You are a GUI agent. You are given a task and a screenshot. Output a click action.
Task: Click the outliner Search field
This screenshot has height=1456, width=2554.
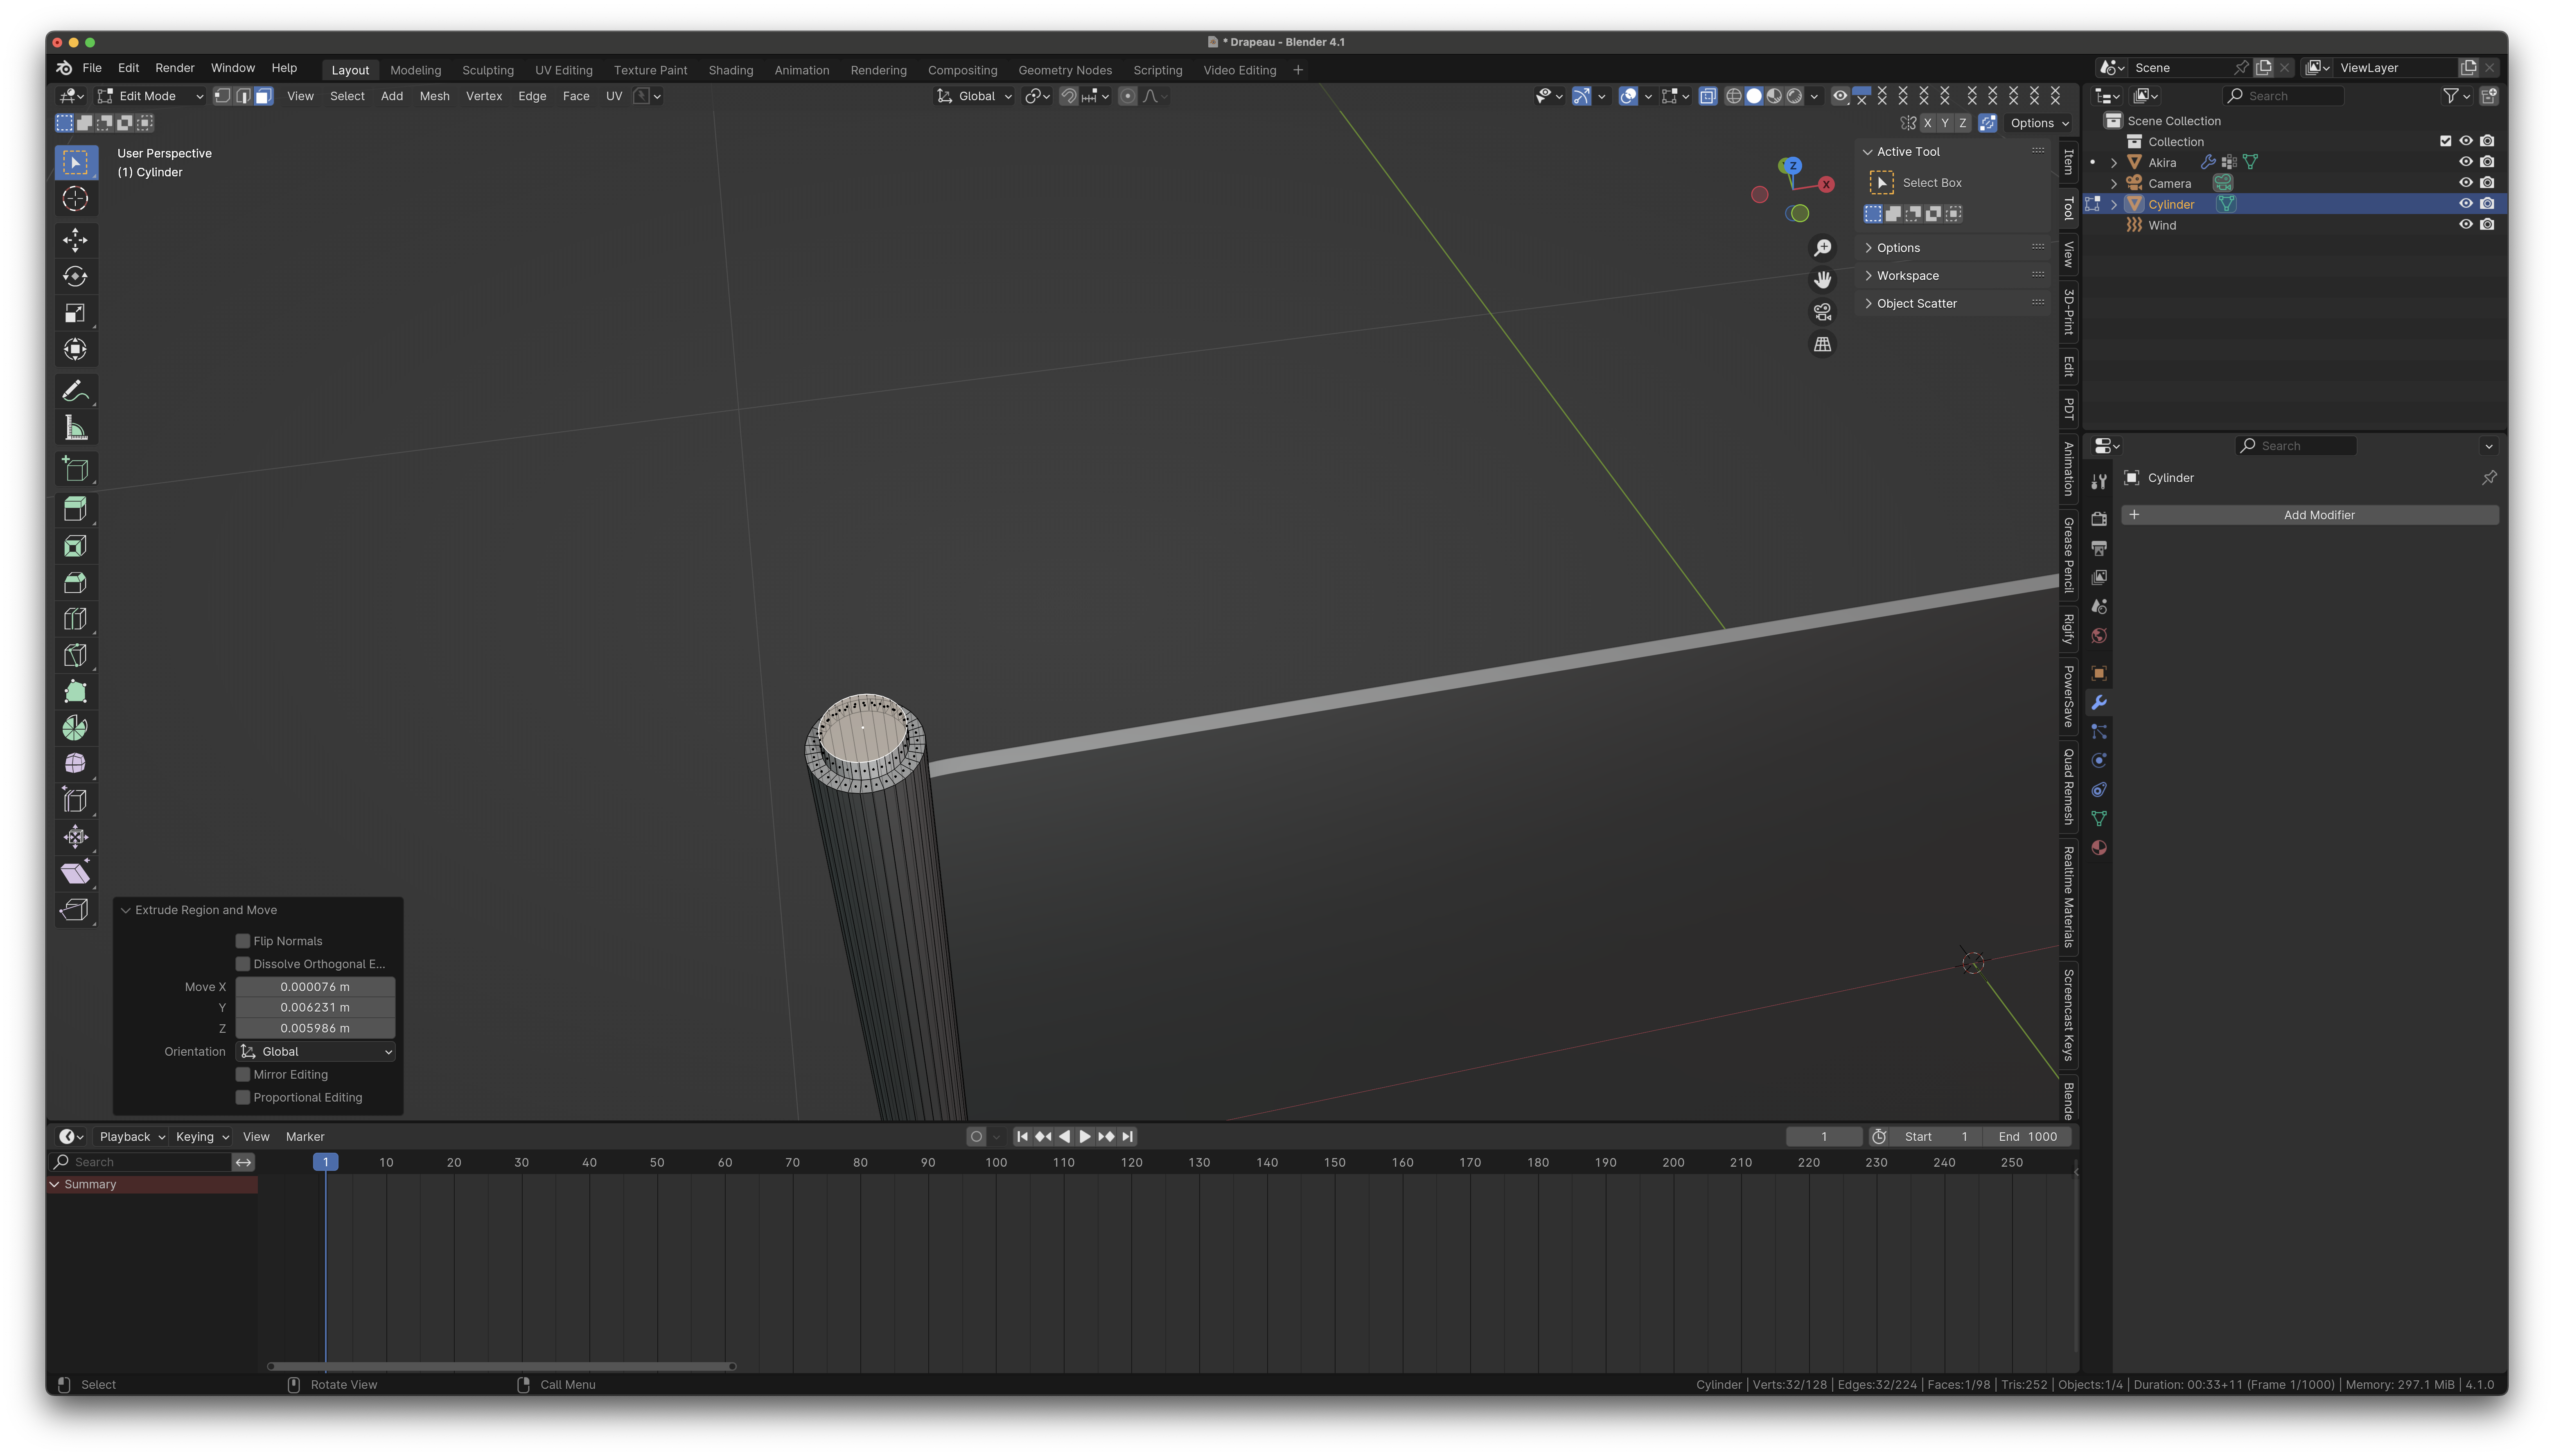pos(2283,96)
